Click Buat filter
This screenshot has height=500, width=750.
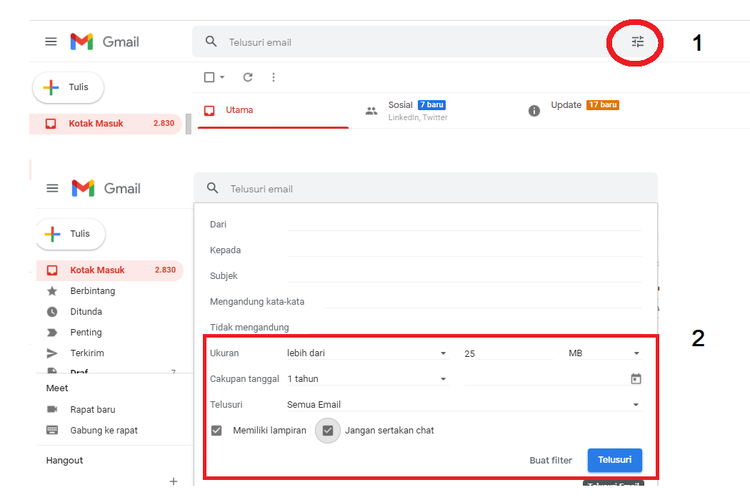(551, 460)
